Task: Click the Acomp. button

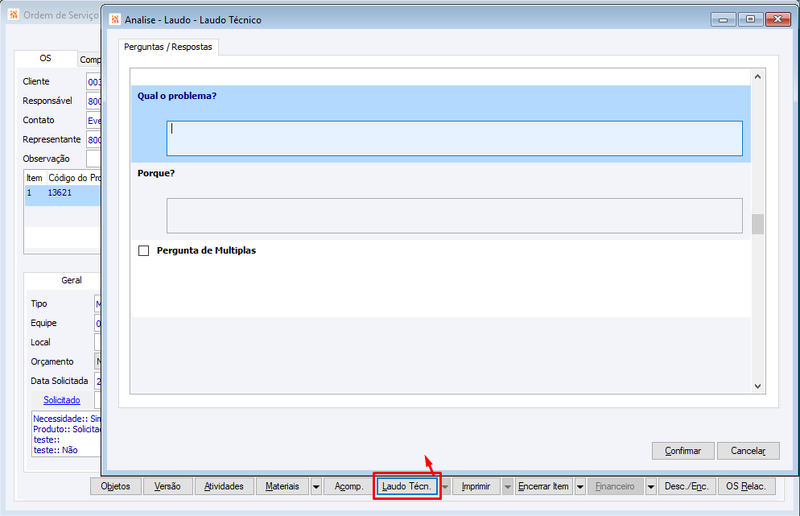Action: point(349,486)
